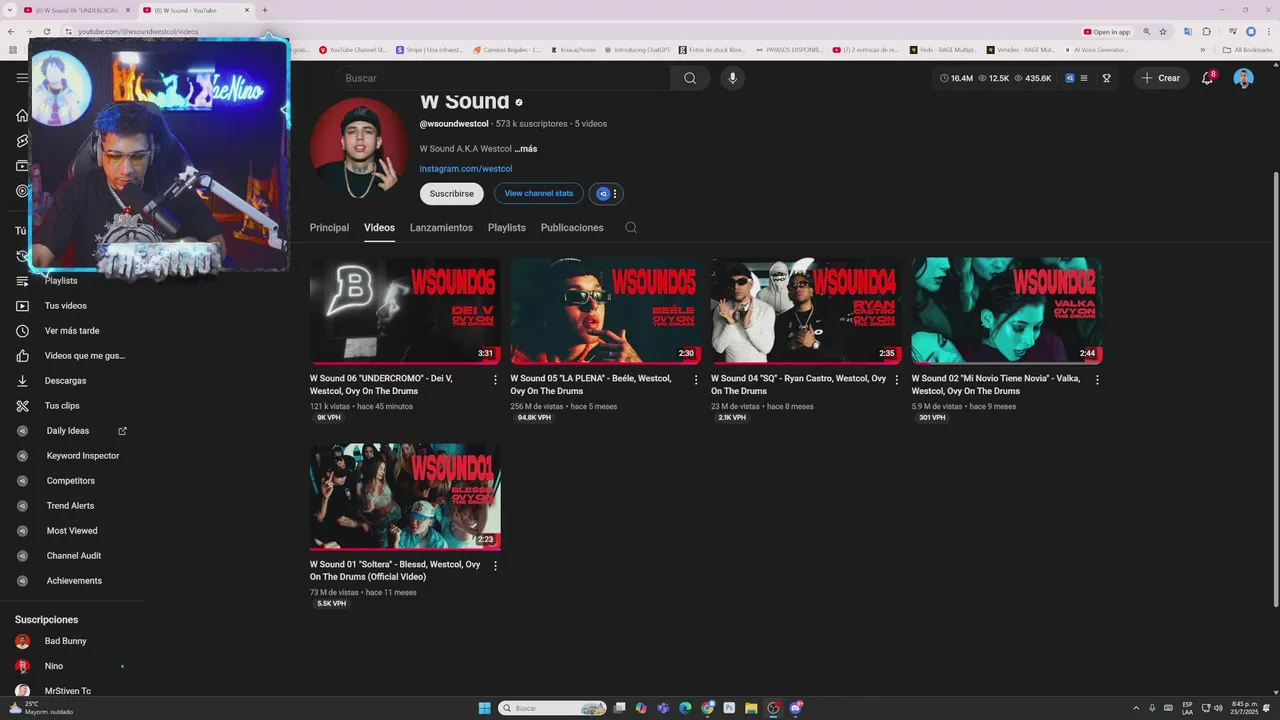This screenshot has height=720, width=1280.
Task: Switch to Principal channel tab
Action: click(x=329, y=228)
